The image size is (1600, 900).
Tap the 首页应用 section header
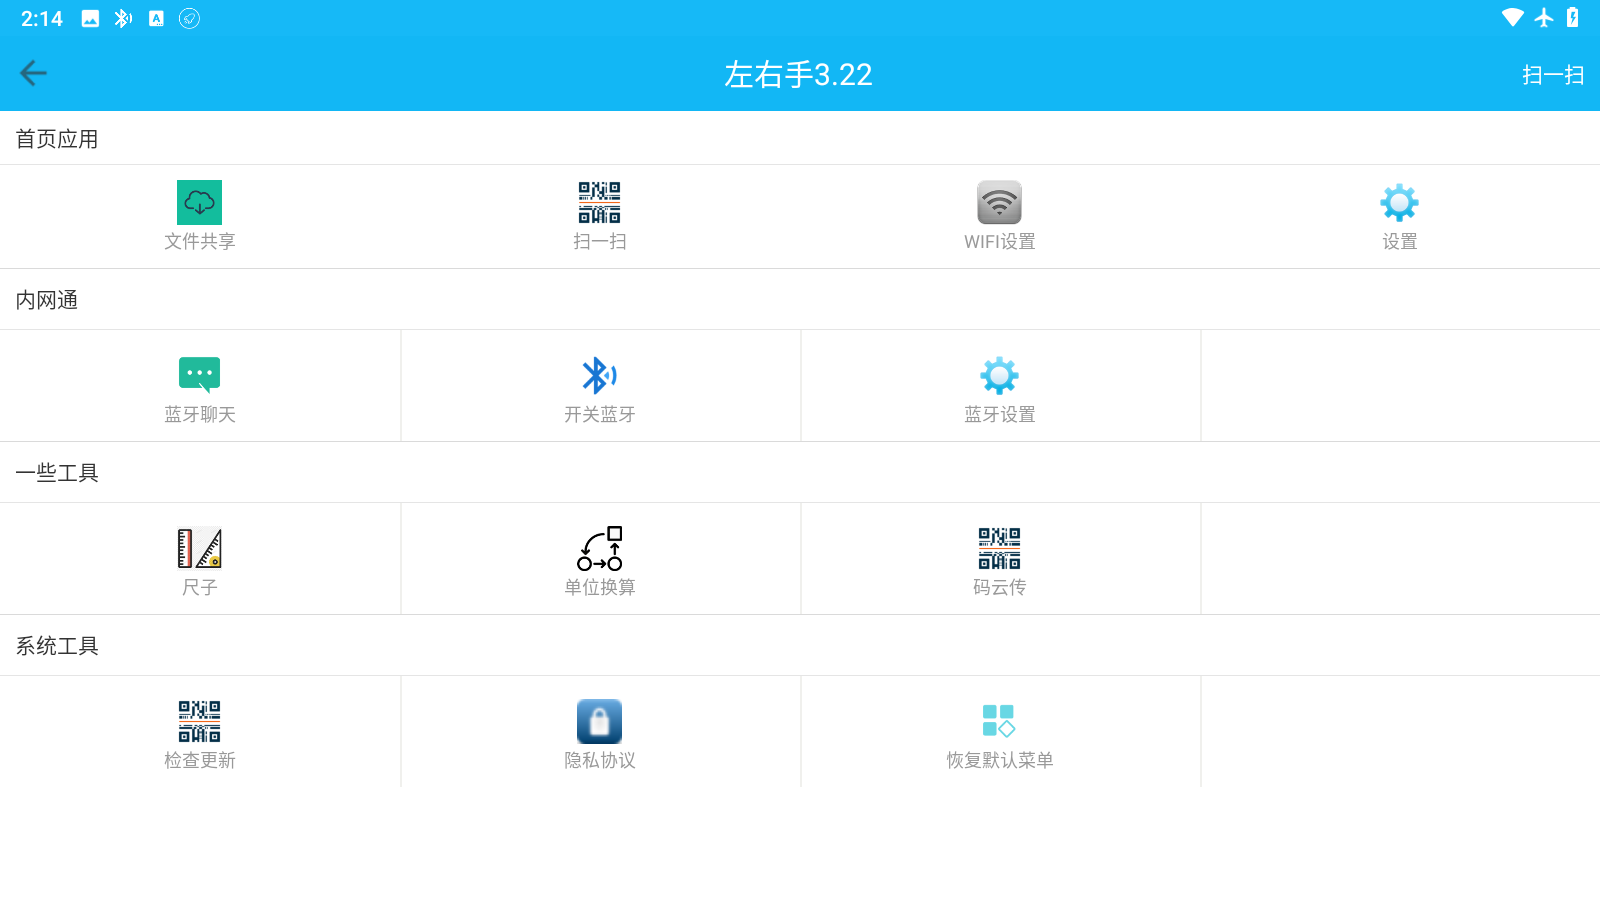tap(56, 138)
